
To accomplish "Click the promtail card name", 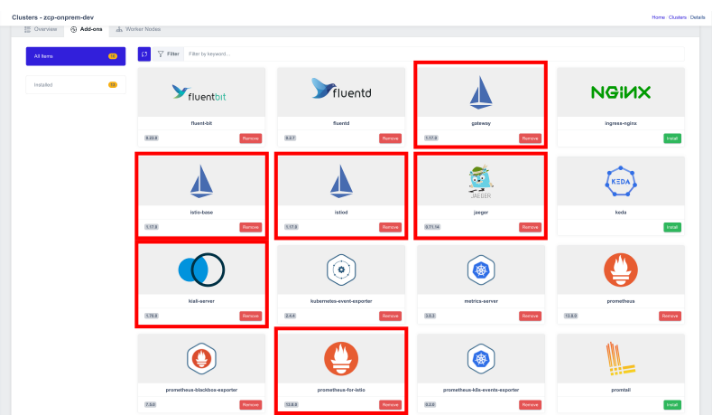I will 621,390.
